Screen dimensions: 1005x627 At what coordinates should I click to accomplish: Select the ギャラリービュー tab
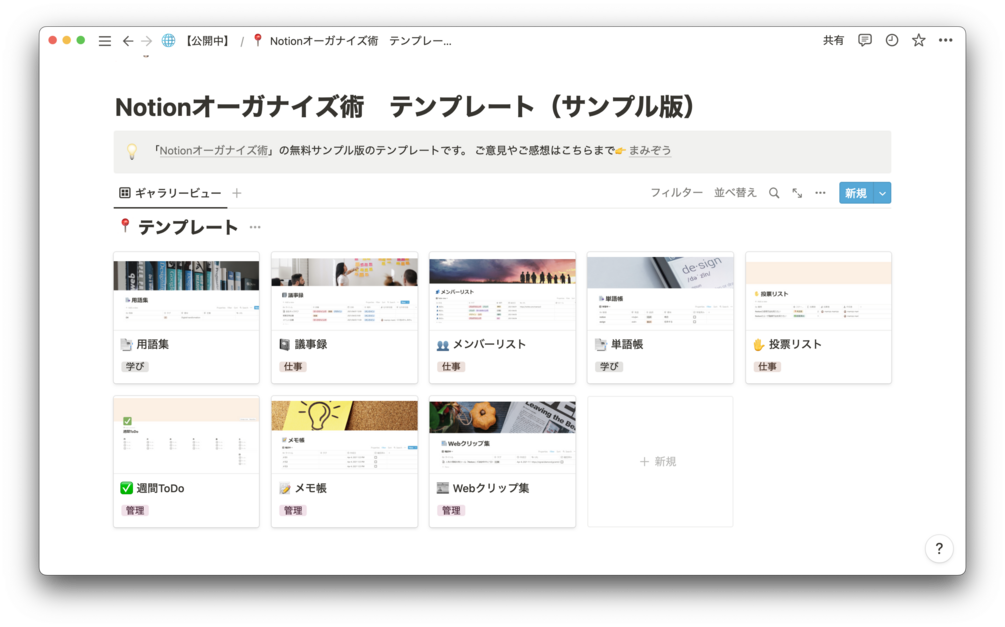point(170,193)
